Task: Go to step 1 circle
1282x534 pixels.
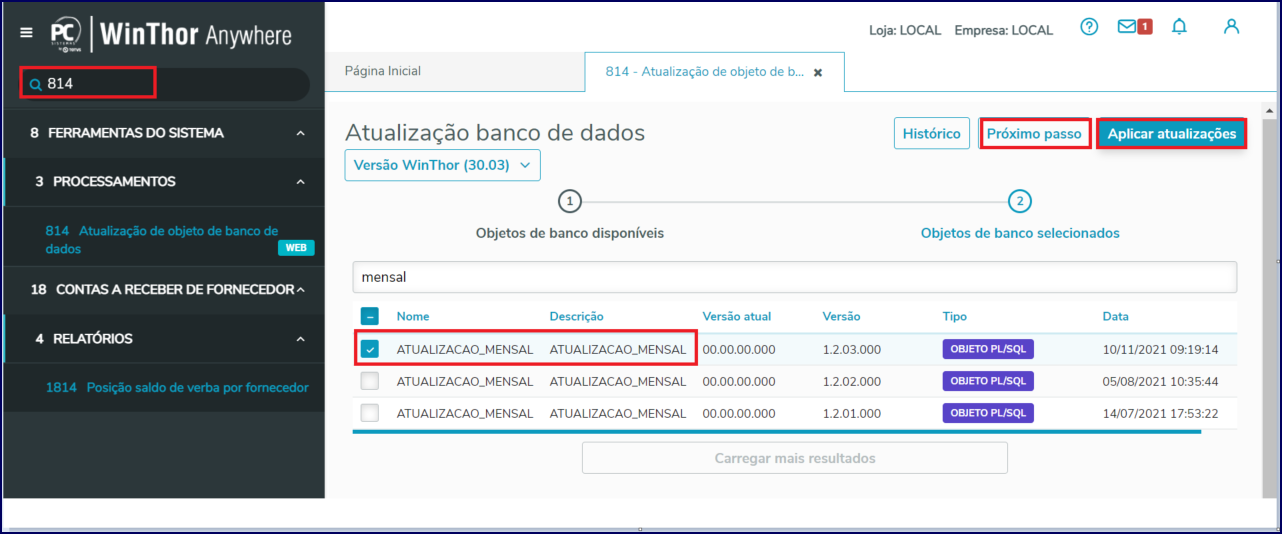Action: (569, 201)
